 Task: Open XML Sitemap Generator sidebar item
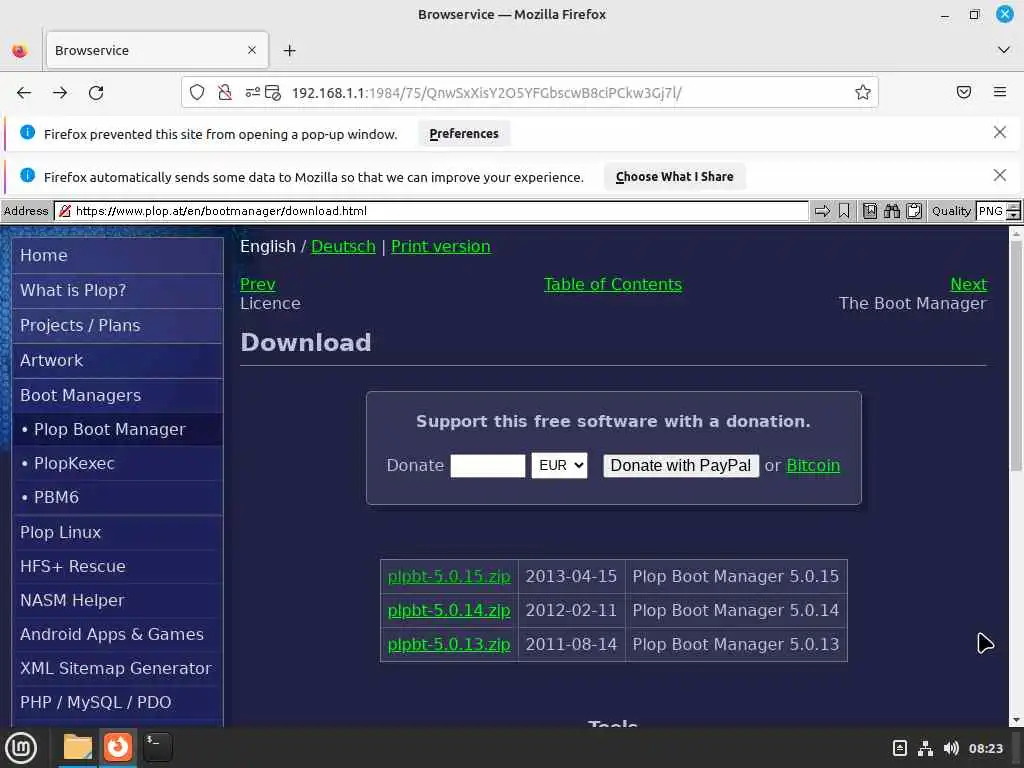tap(118, 668)
